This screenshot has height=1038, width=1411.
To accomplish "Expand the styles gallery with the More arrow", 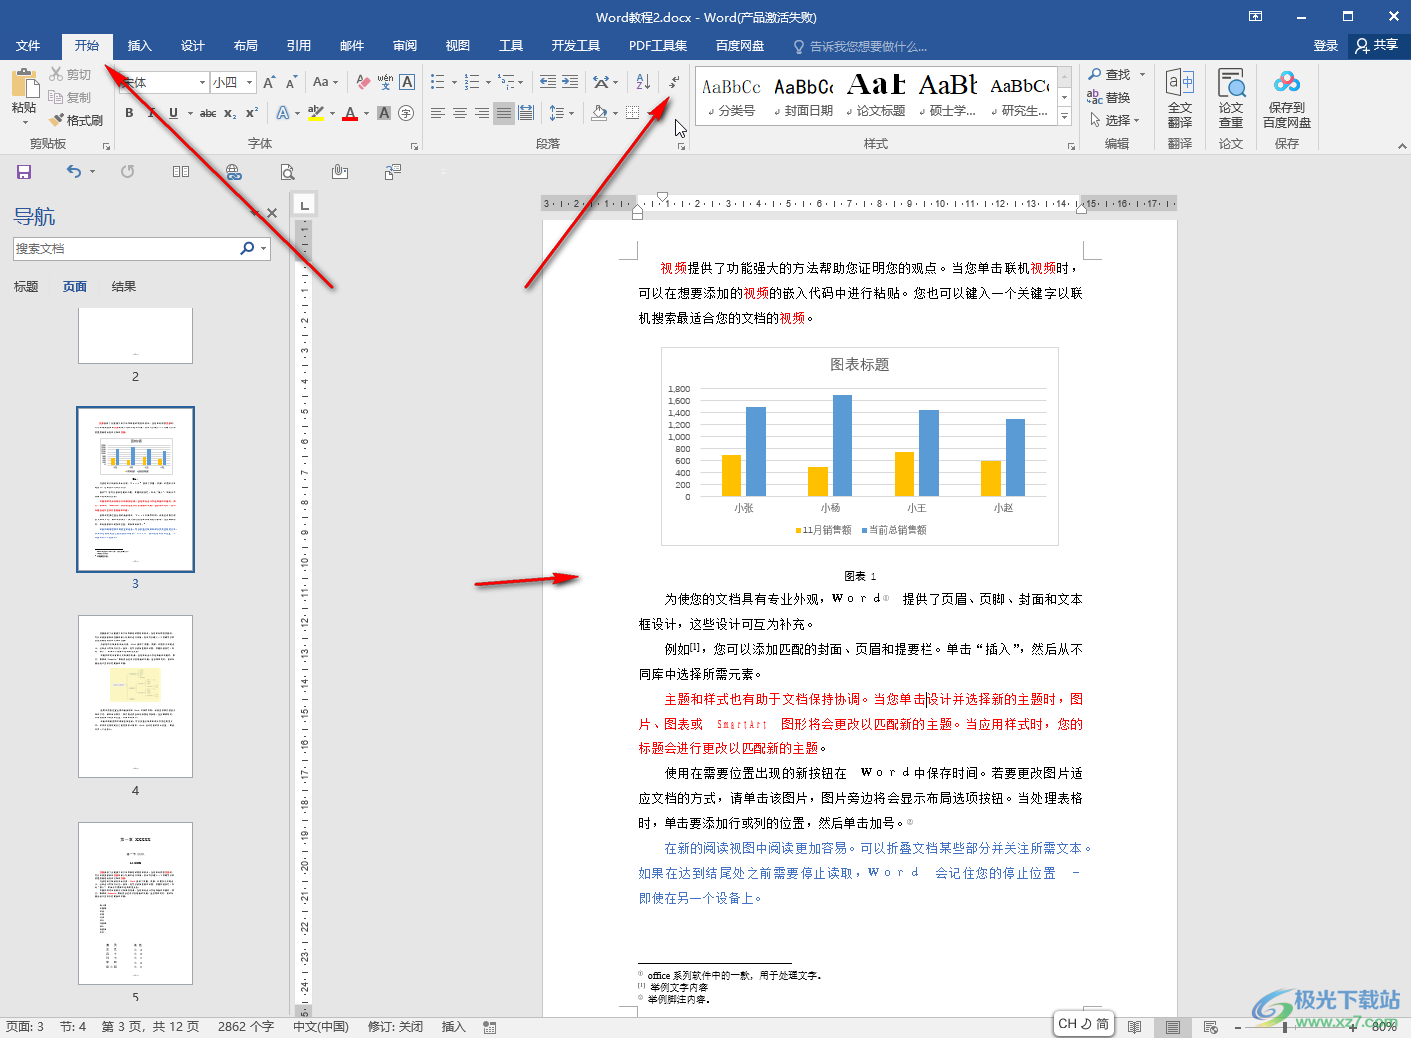I will [x=1064, y=117].
